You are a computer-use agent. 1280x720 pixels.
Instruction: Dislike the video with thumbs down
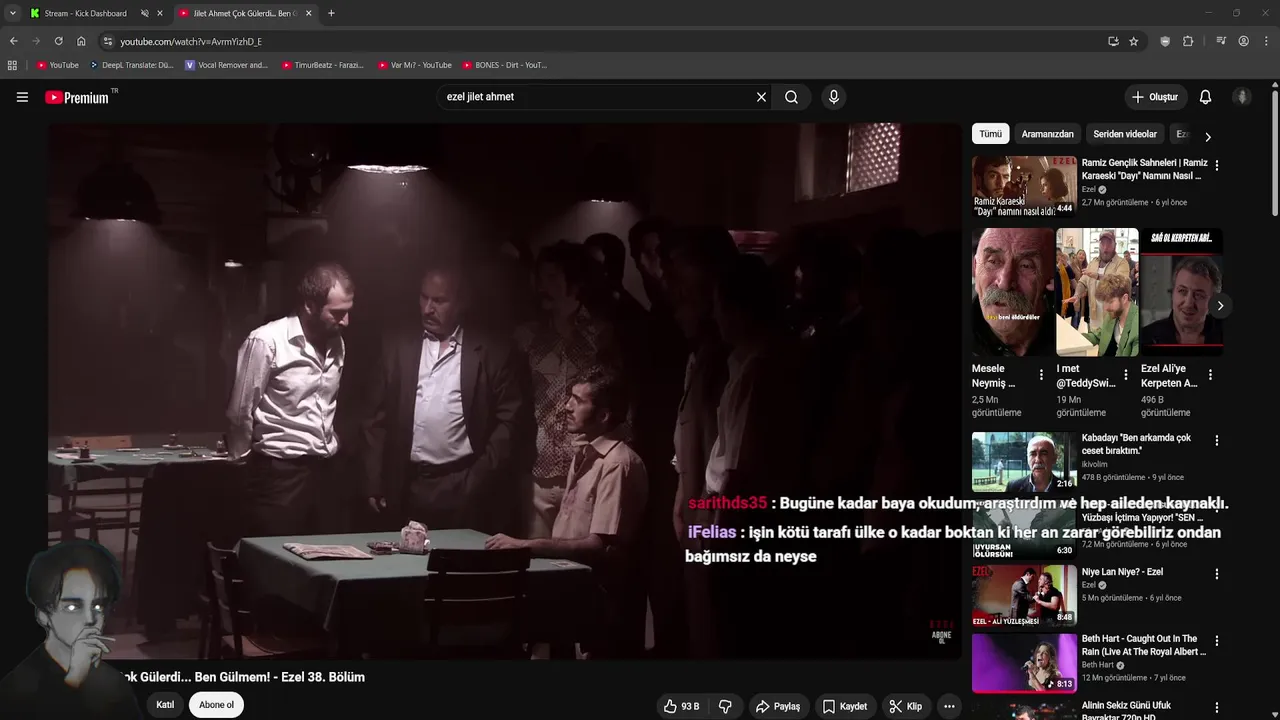pyautogui.click(x=725, y=706)
